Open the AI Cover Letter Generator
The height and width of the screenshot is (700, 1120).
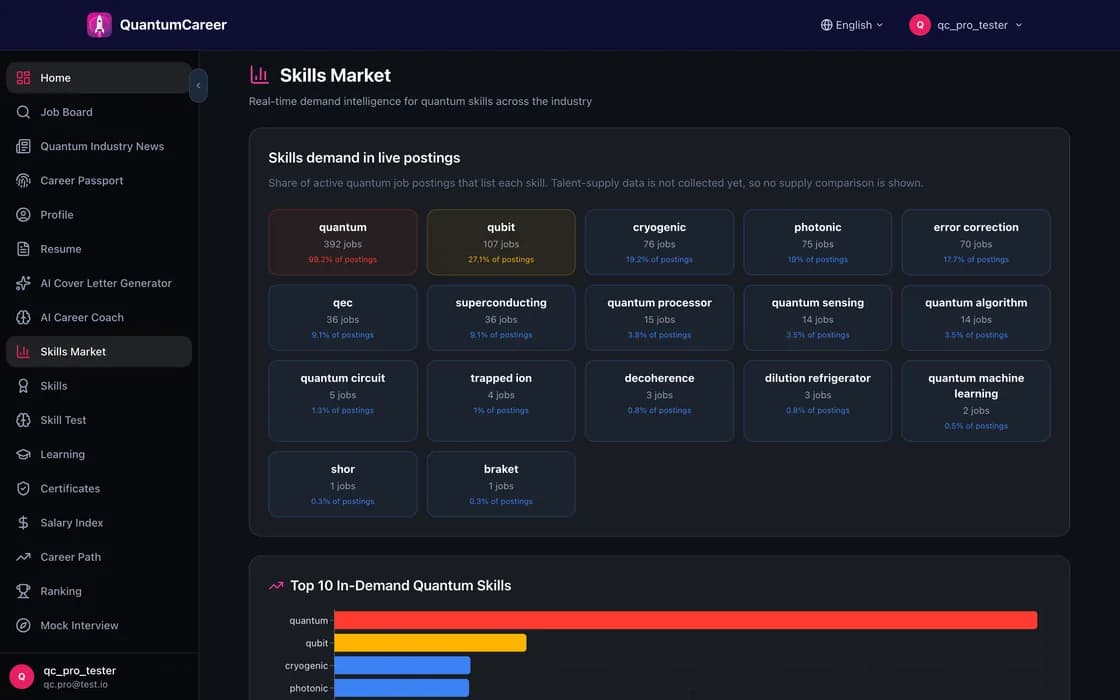99,284
